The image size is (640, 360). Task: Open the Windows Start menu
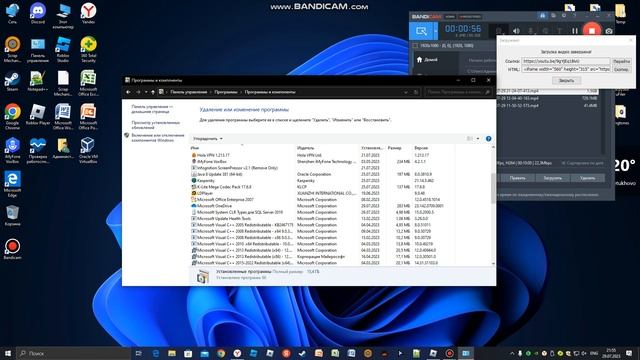[7, 353]
